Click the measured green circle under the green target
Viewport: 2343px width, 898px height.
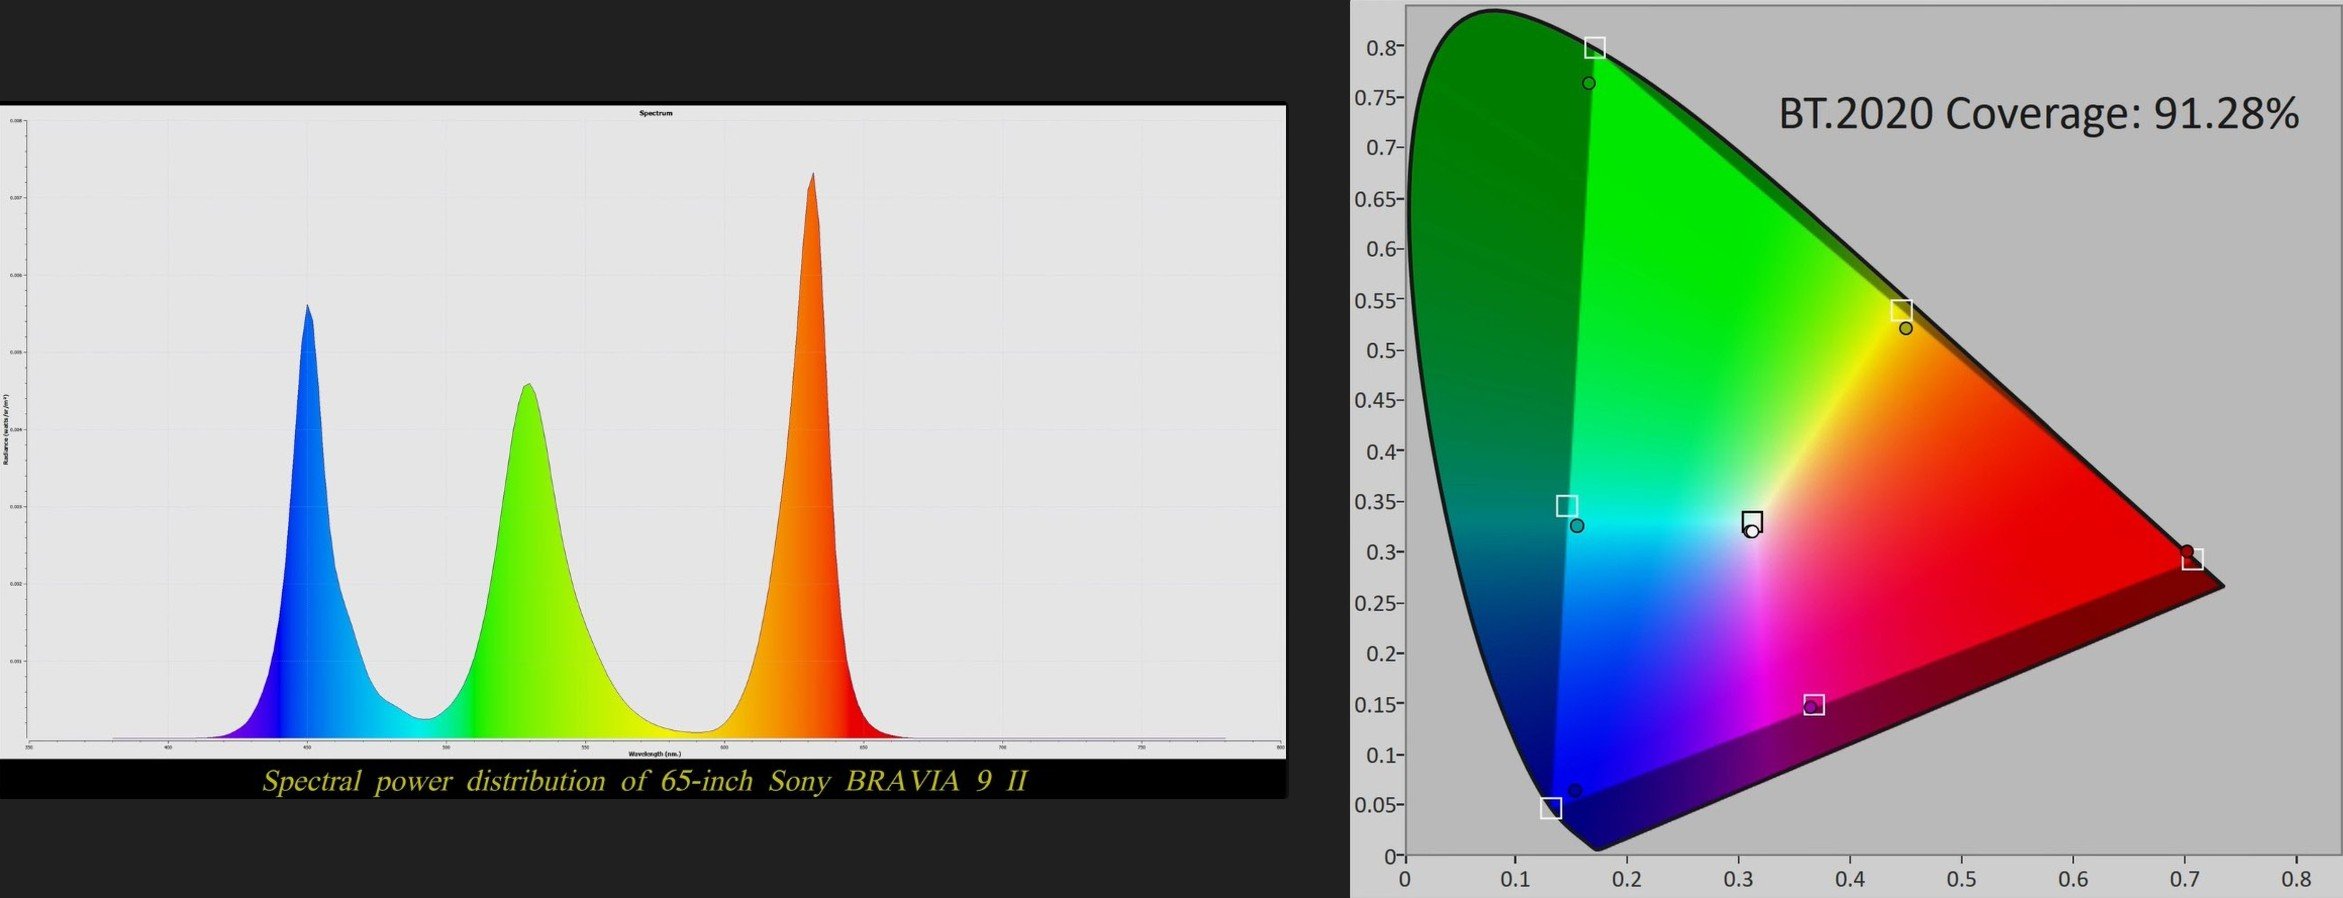point(1589,83)
